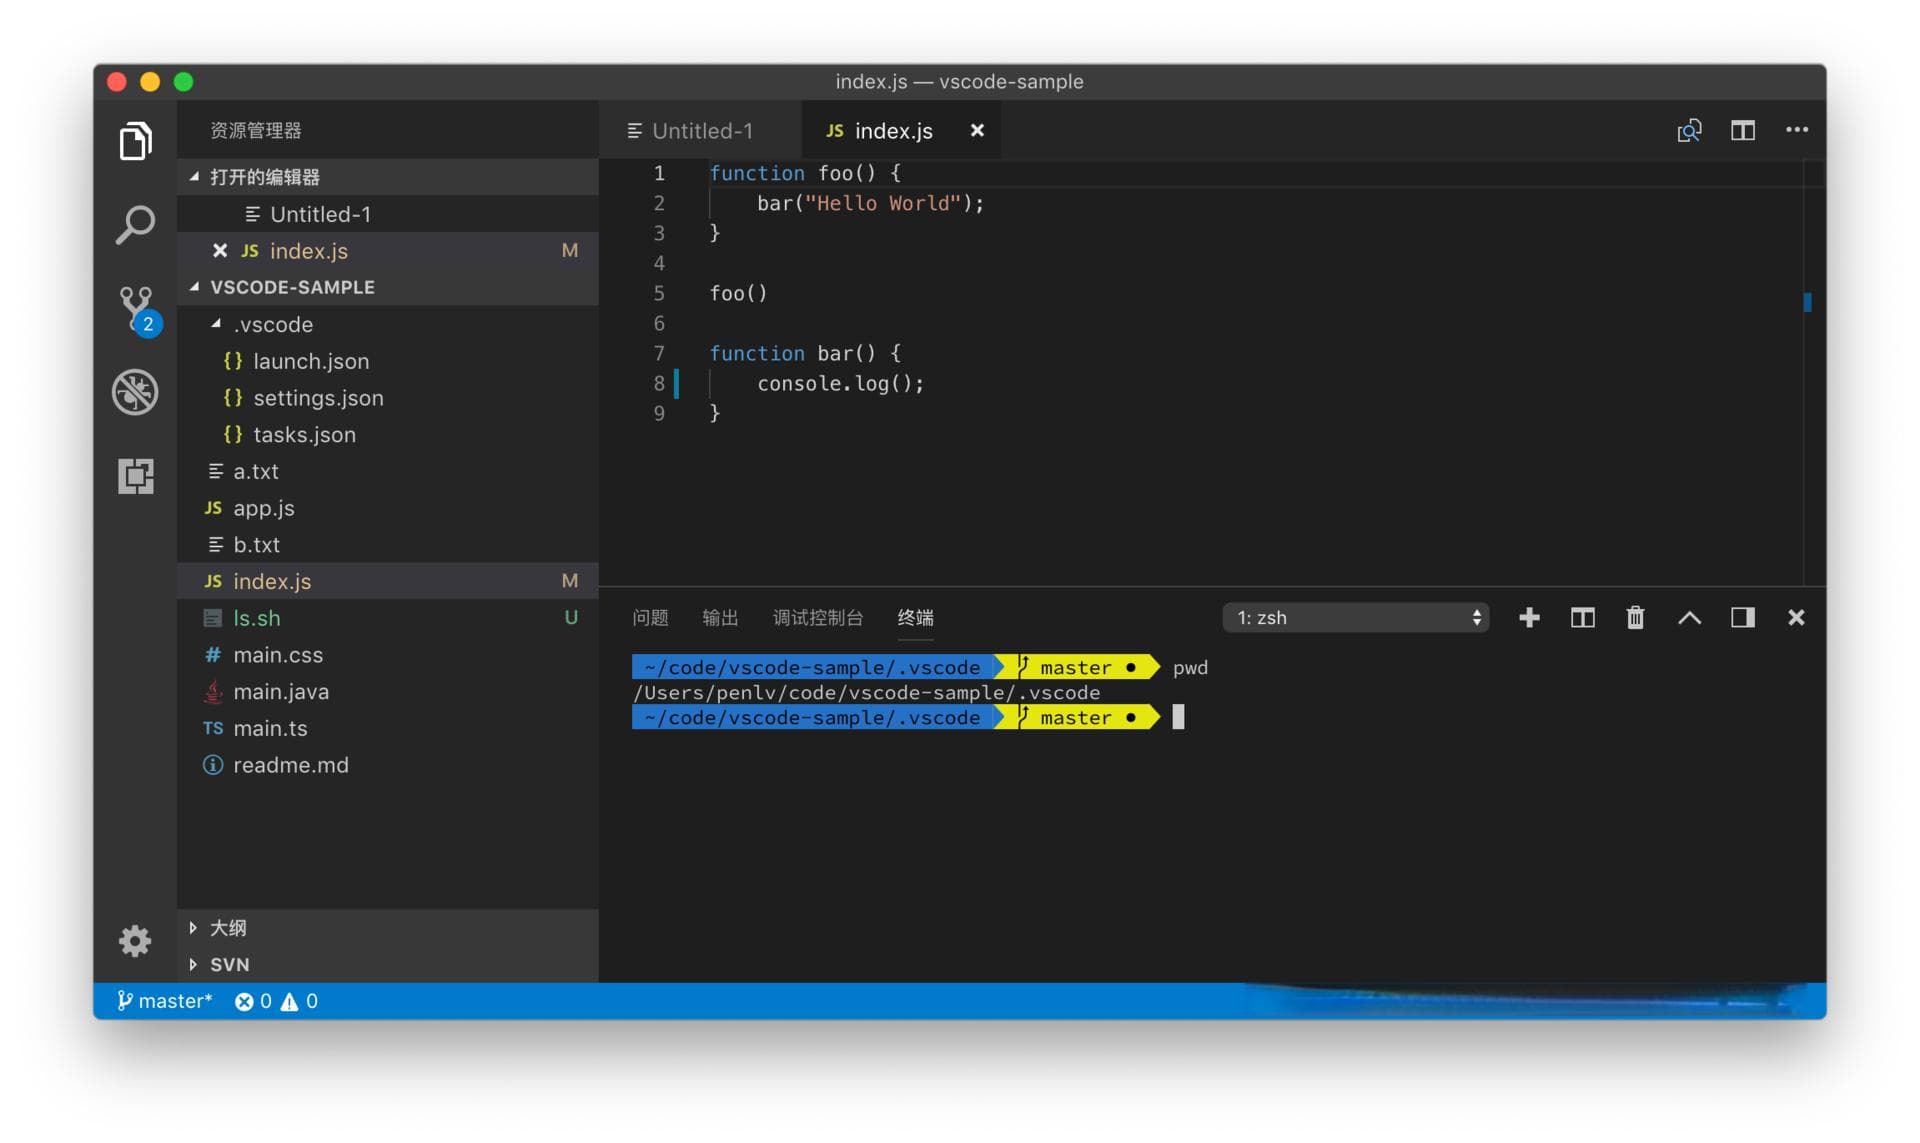1920x1143 pixels.
Task: Open the 输出 panel tab
Action: click(x=720, y=617)
